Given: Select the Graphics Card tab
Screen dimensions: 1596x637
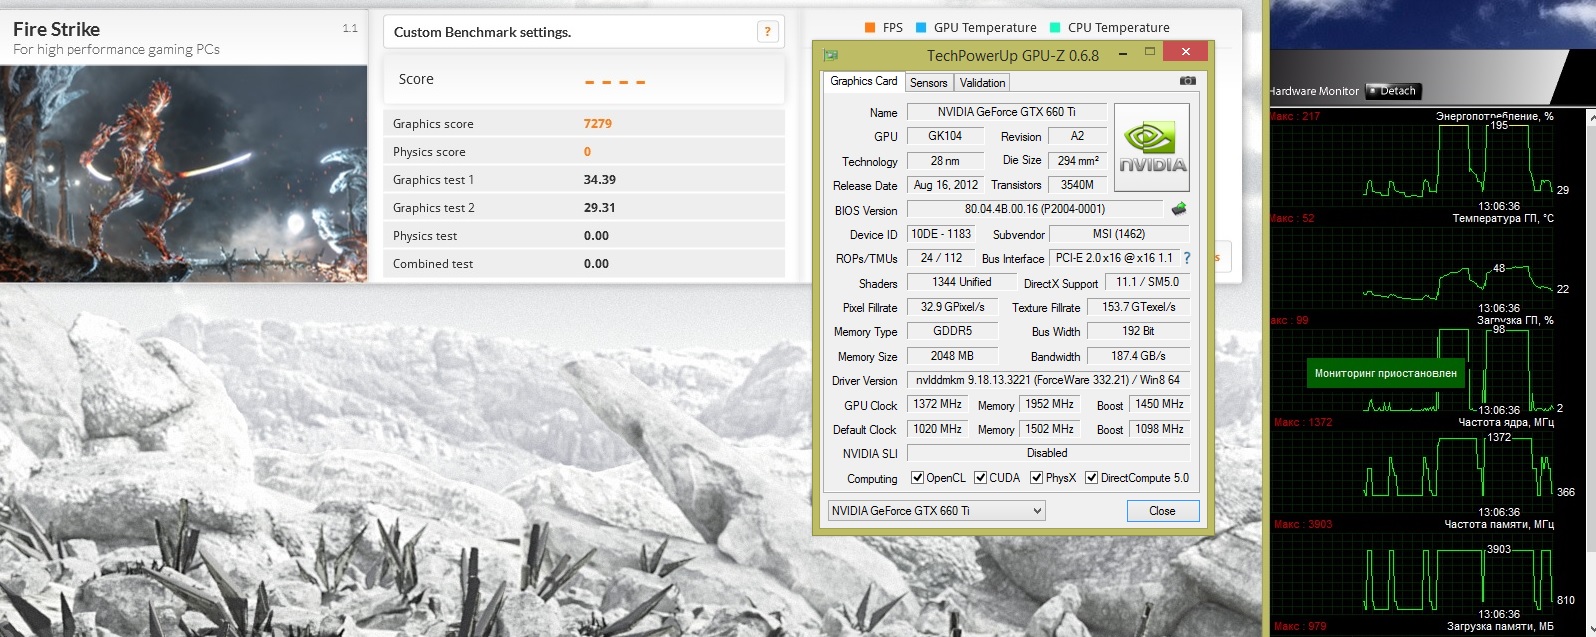Looking at the screenshot, I should tap(864, 82).
